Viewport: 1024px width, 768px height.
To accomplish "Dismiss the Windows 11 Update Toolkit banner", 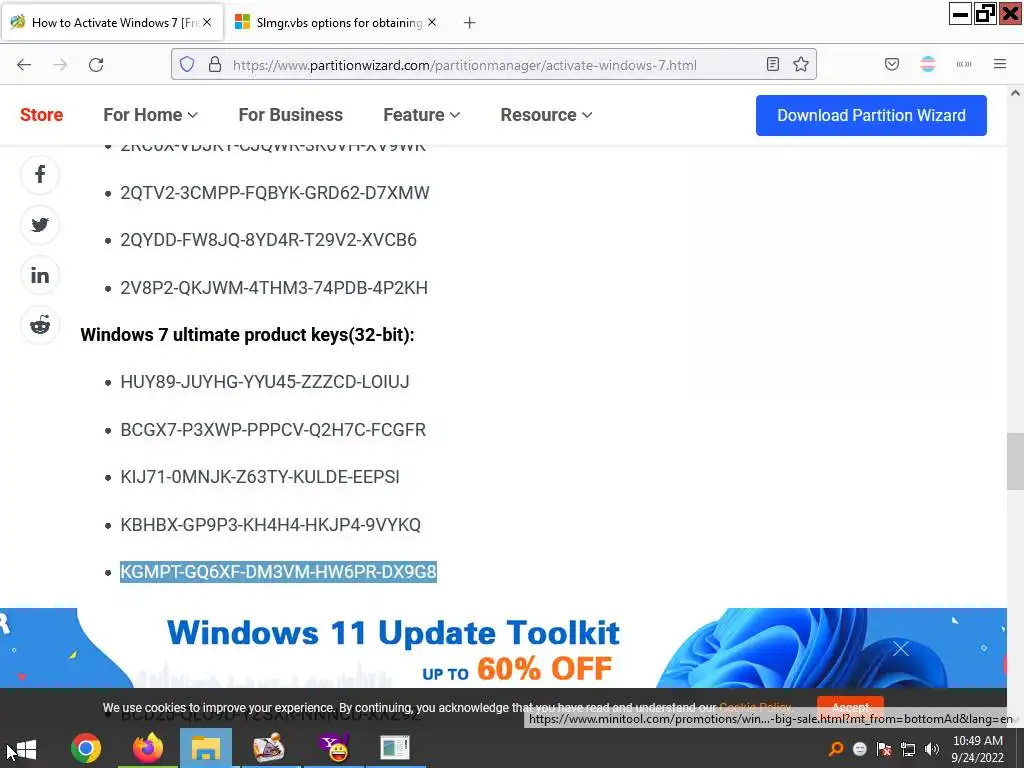I will click(x=901, y=648).
